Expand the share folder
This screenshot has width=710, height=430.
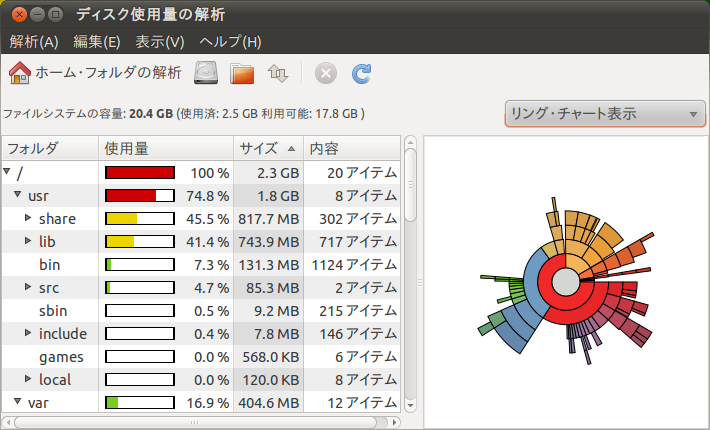[x=28, y=218]
